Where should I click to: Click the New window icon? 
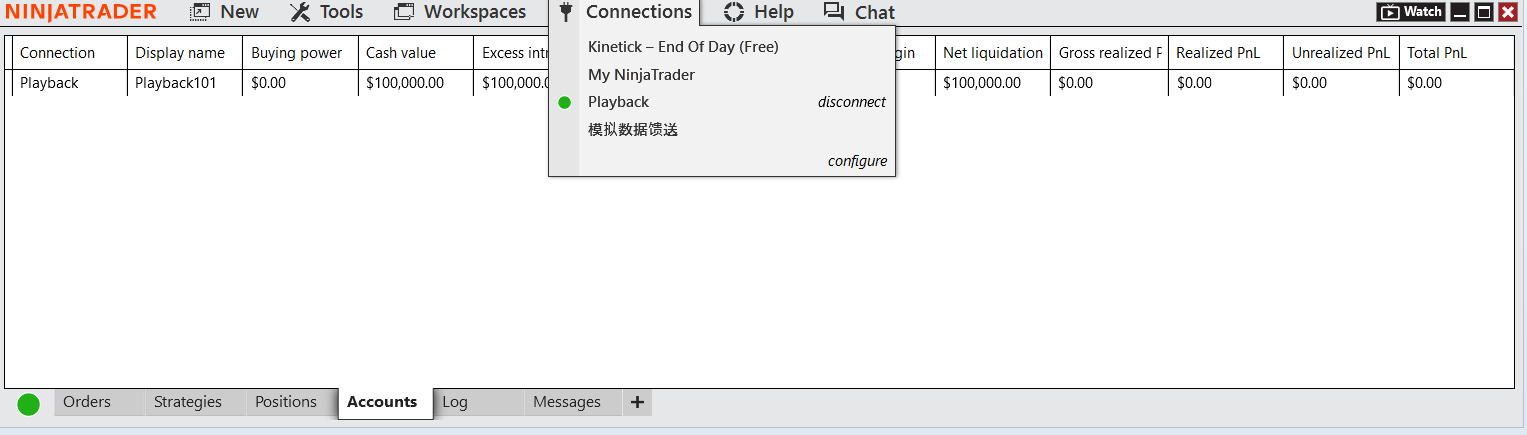[x=200, y=12]
